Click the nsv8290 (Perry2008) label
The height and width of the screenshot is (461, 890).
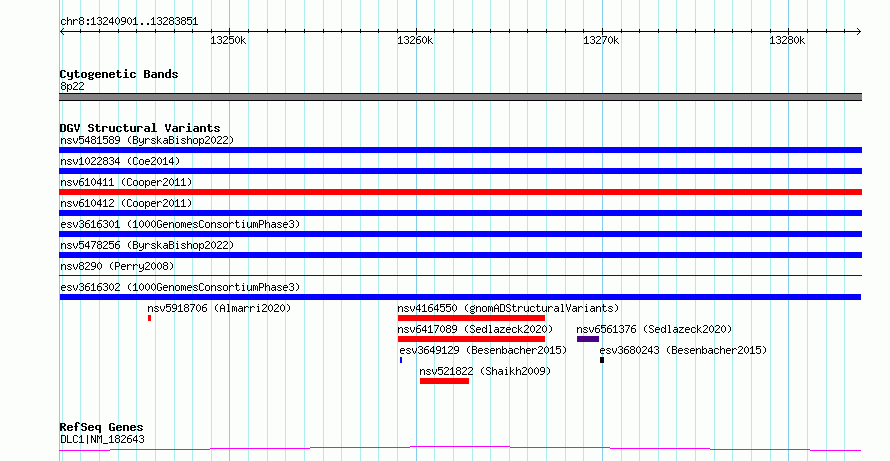coord(117,266)
